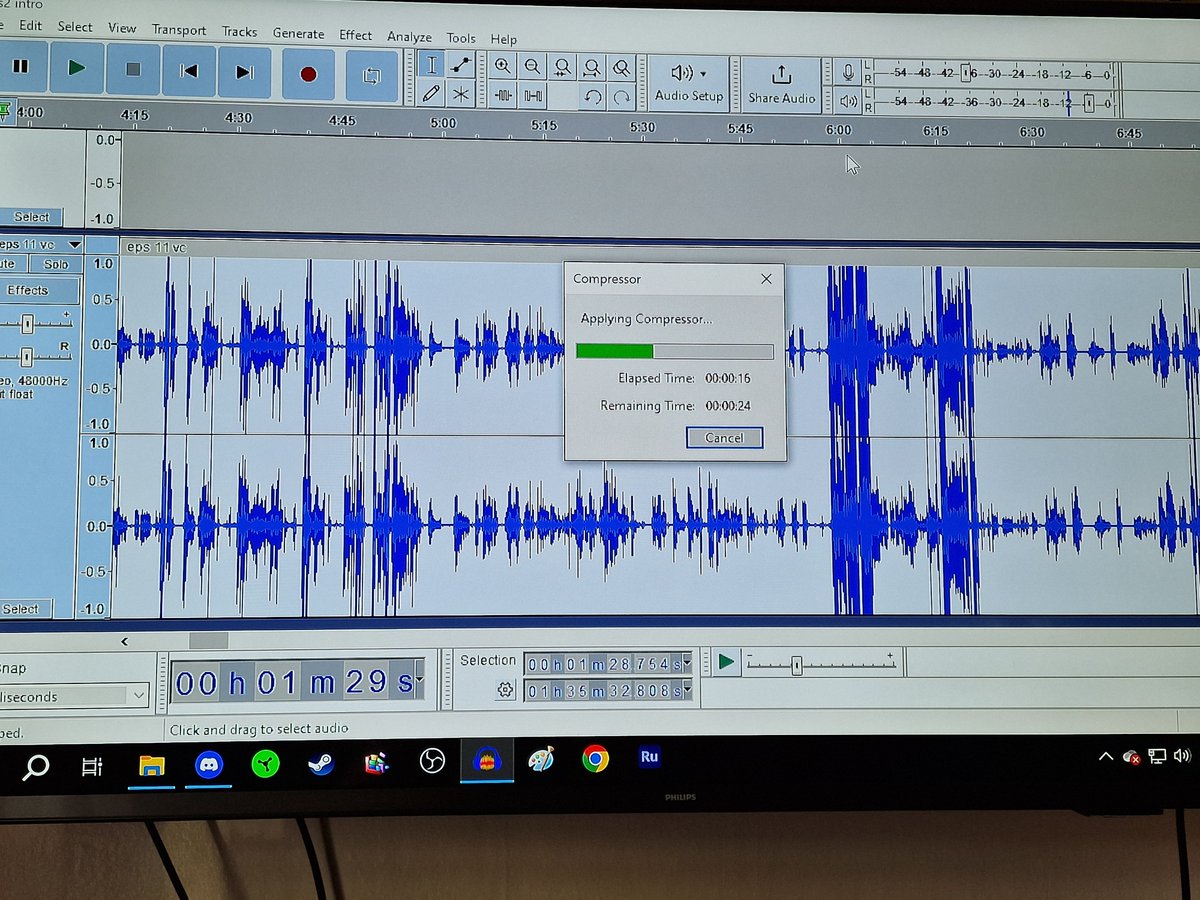Undo the last action
This screenshot has height=900, width=1200.
click(593, 97)
